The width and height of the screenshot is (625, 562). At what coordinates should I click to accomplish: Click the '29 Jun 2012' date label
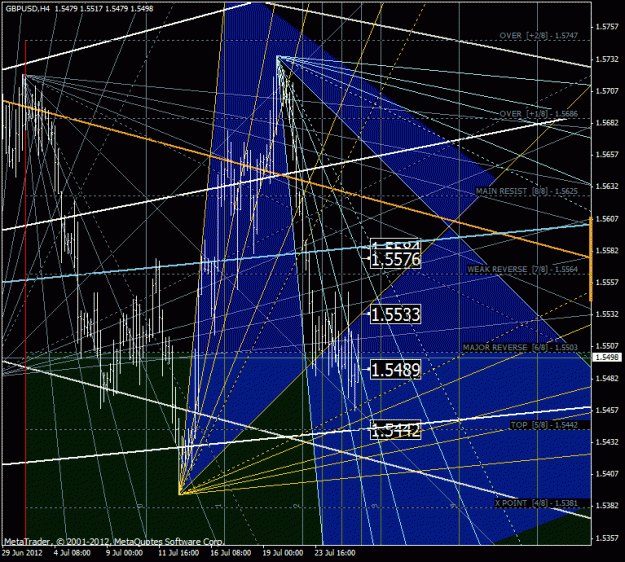pyautogui.click(x=22, y=553)
